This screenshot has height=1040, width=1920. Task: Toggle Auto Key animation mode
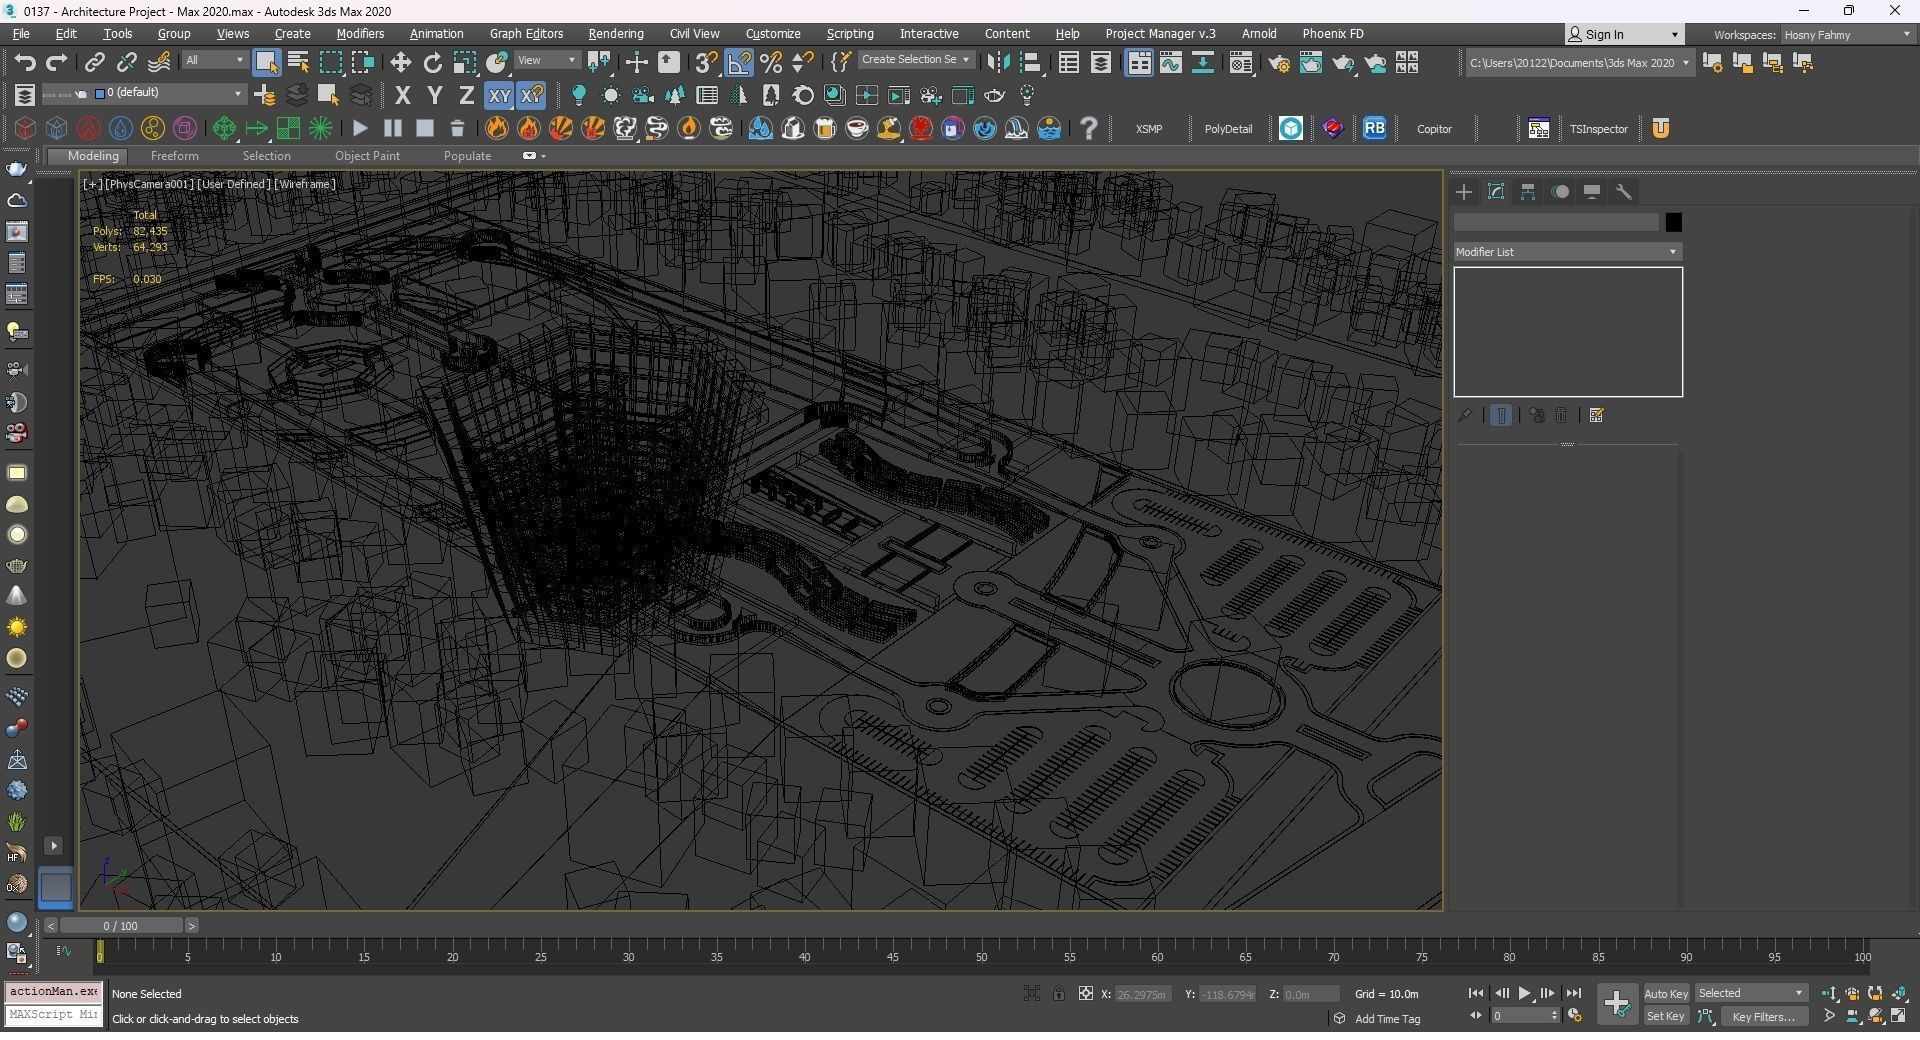pos(1666,994)
